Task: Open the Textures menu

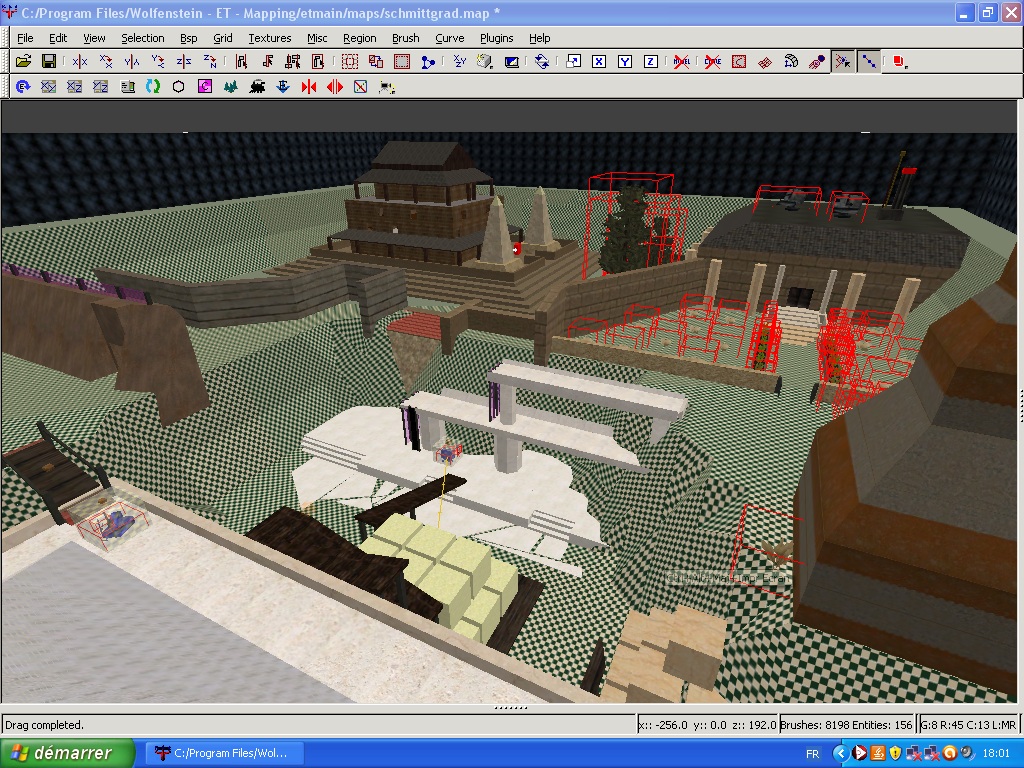Action: tap(270, 38)
